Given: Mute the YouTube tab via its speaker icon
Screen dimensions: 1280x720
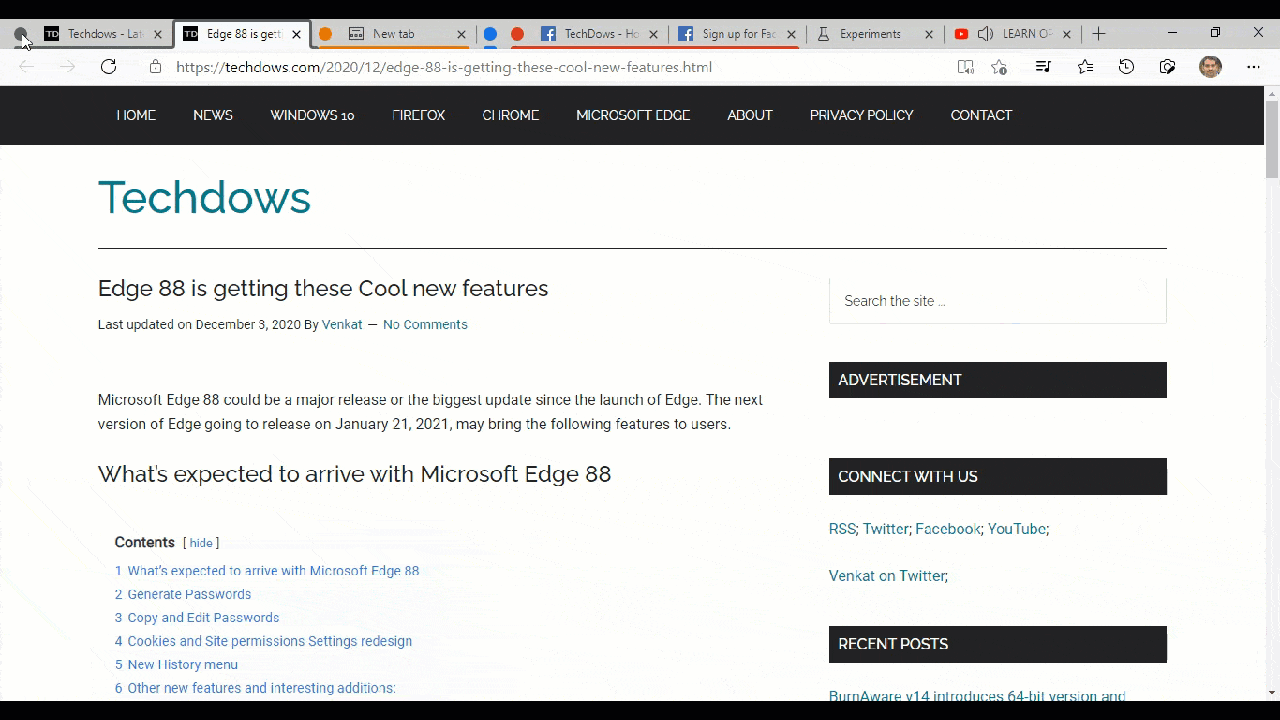Looking at the screenshot, I should pyautogui.click(x=985, y=34).
